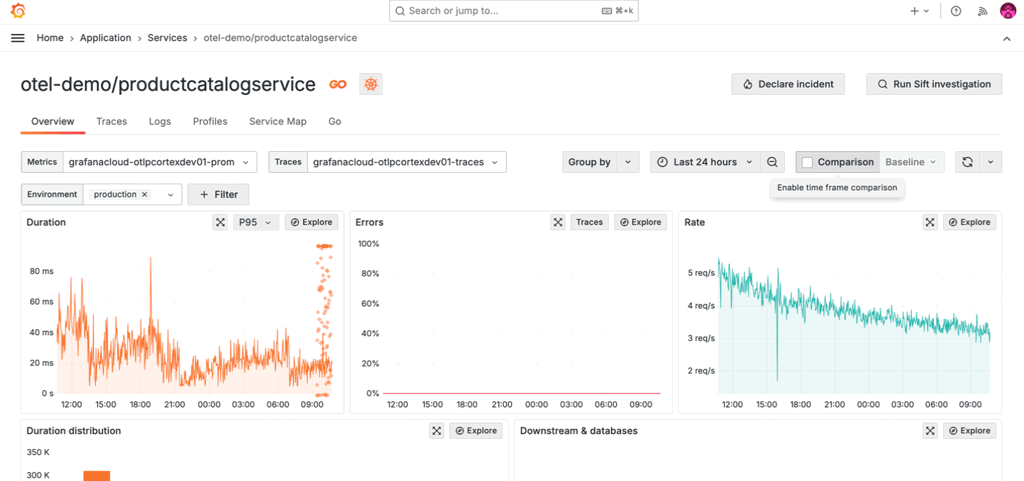
Task: Click the Kubernetes helm icon button
Action: pos(371,84)
